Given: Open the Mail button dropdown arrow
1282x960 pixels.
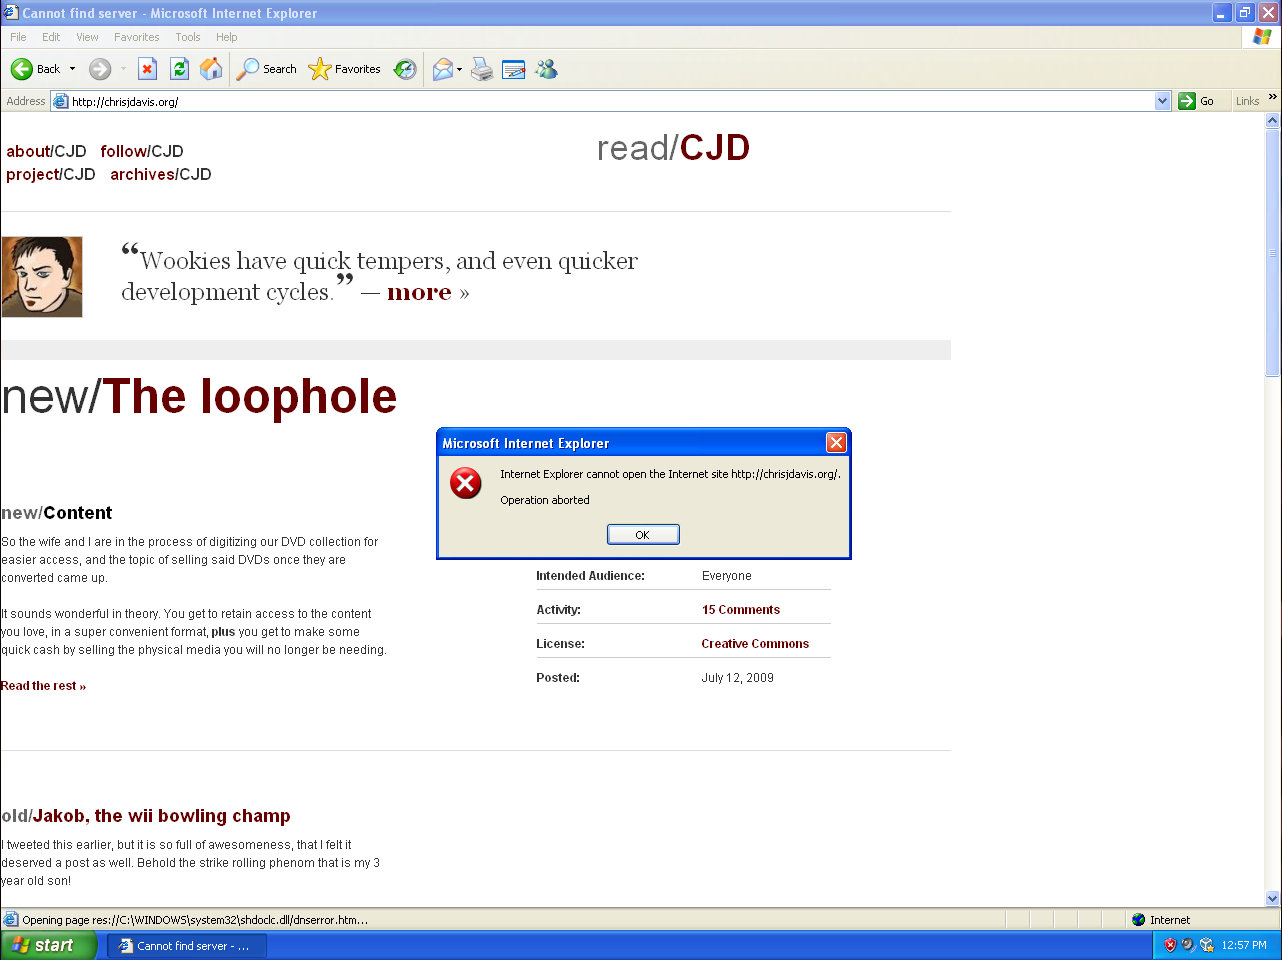Looking at the screenshot, I should pos(459,69).
